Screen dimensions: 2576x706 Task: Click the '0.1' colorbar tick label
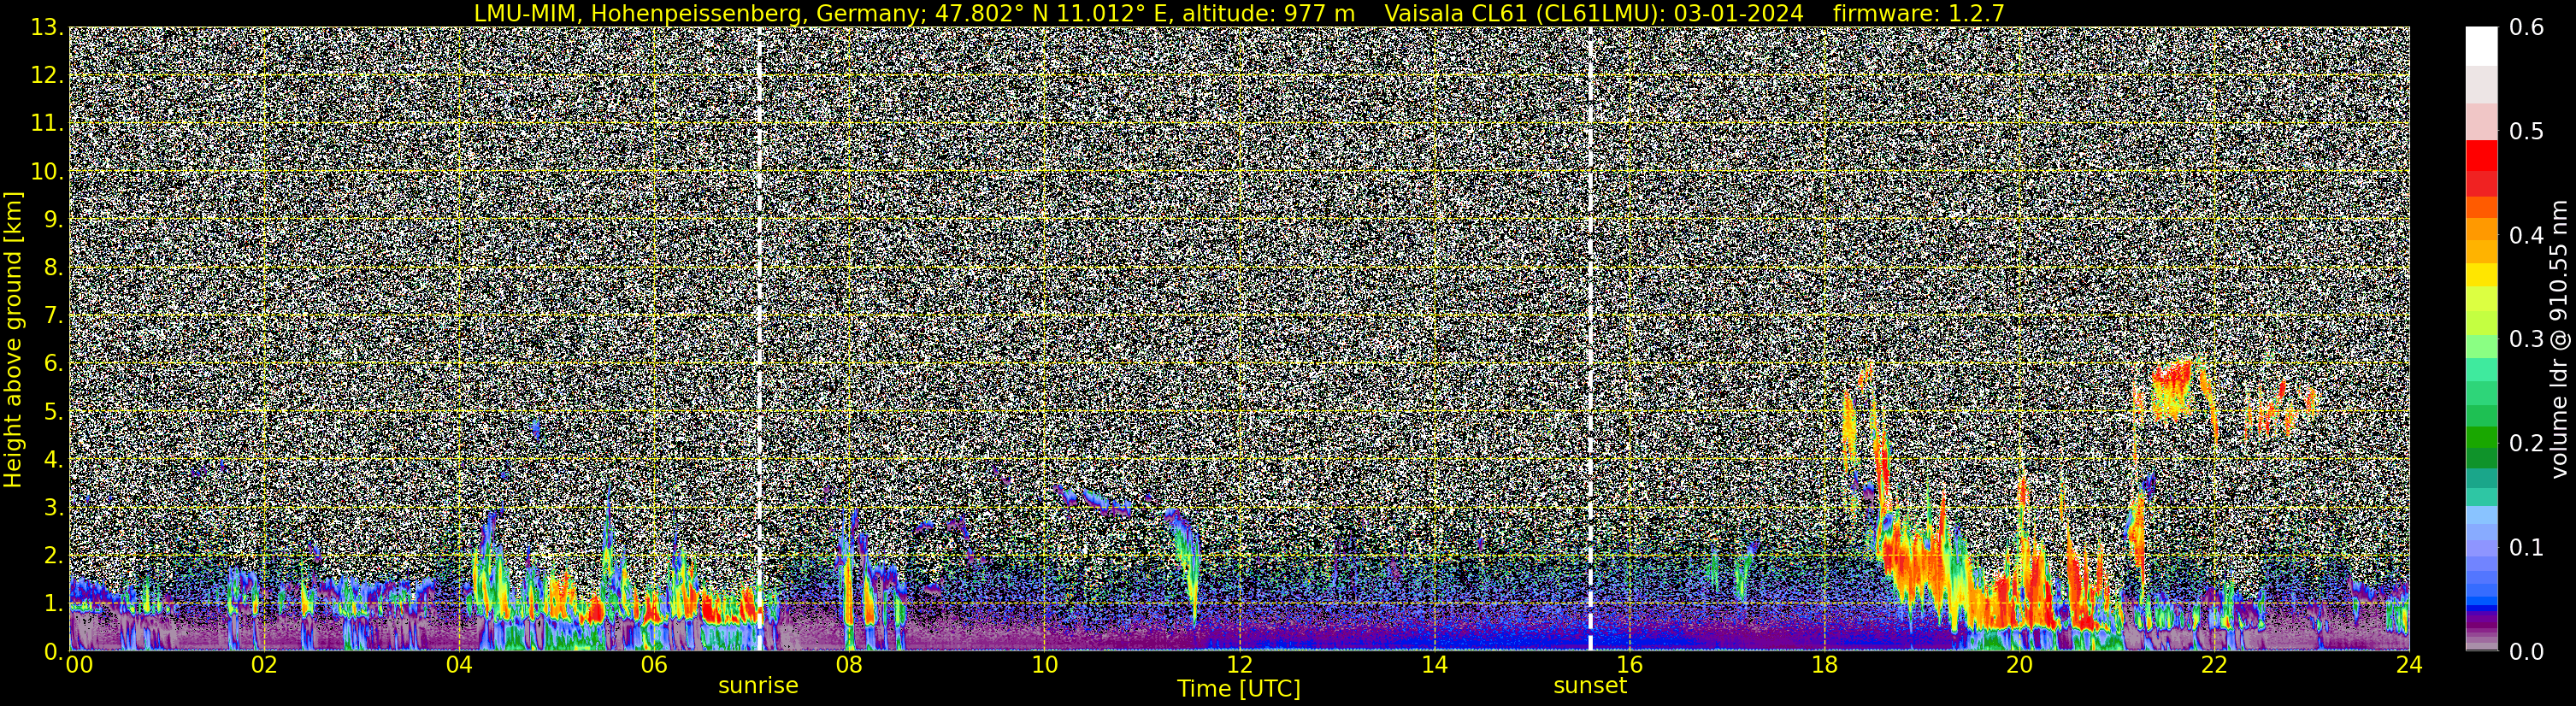[x=2527, y=548]
